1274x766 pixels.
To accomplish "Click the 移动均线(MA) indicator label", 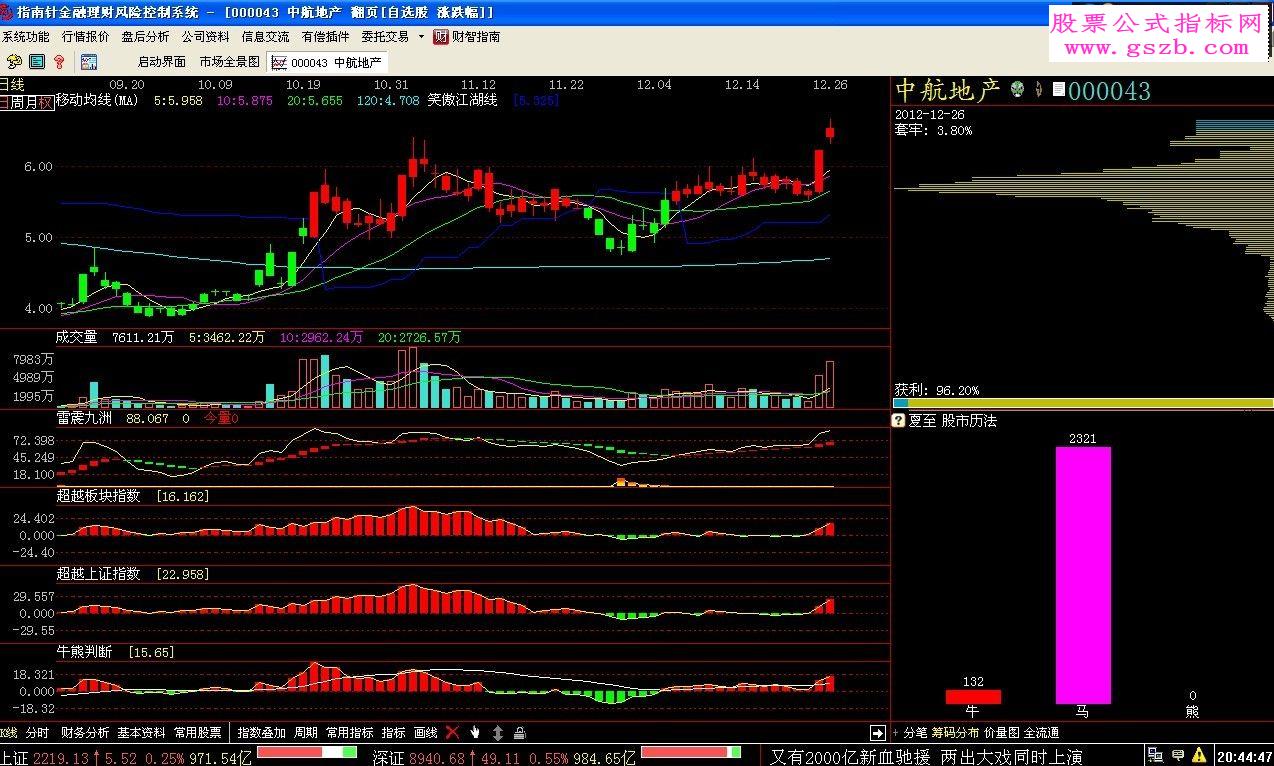I will point(98,101).
